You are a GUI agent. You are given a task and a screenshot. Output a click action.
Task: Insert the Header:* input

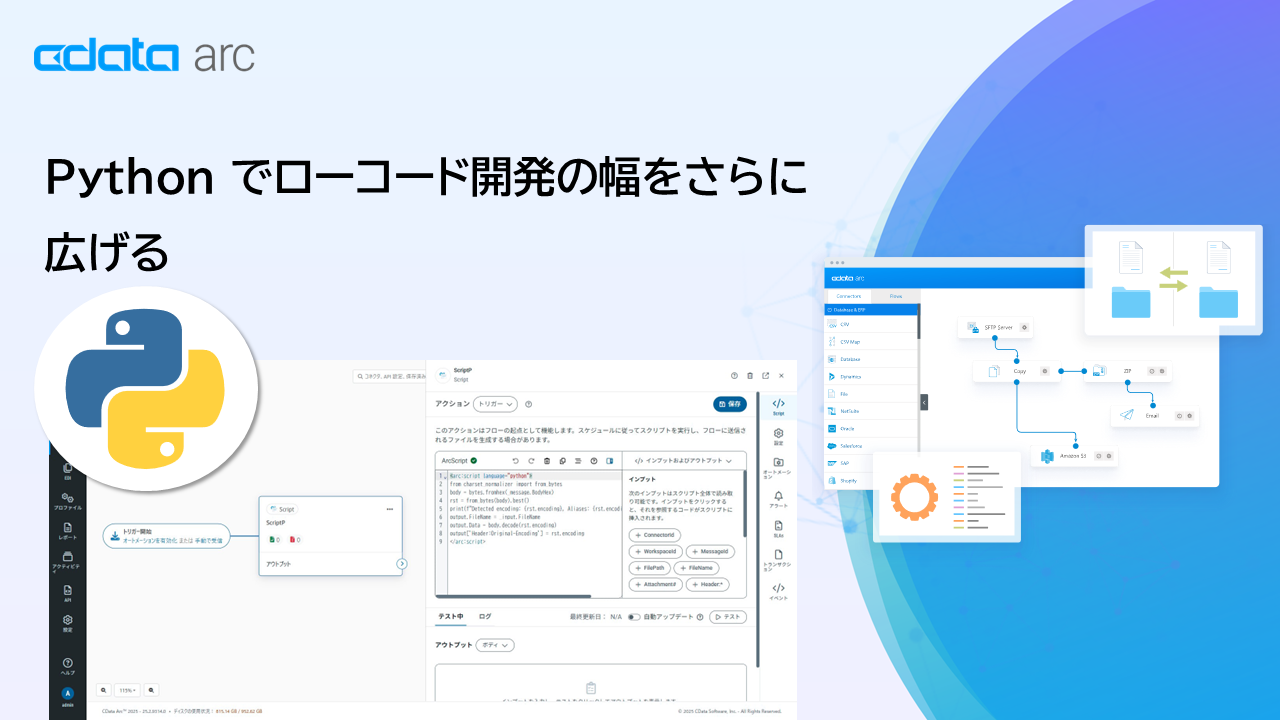(x=708, y=584)
